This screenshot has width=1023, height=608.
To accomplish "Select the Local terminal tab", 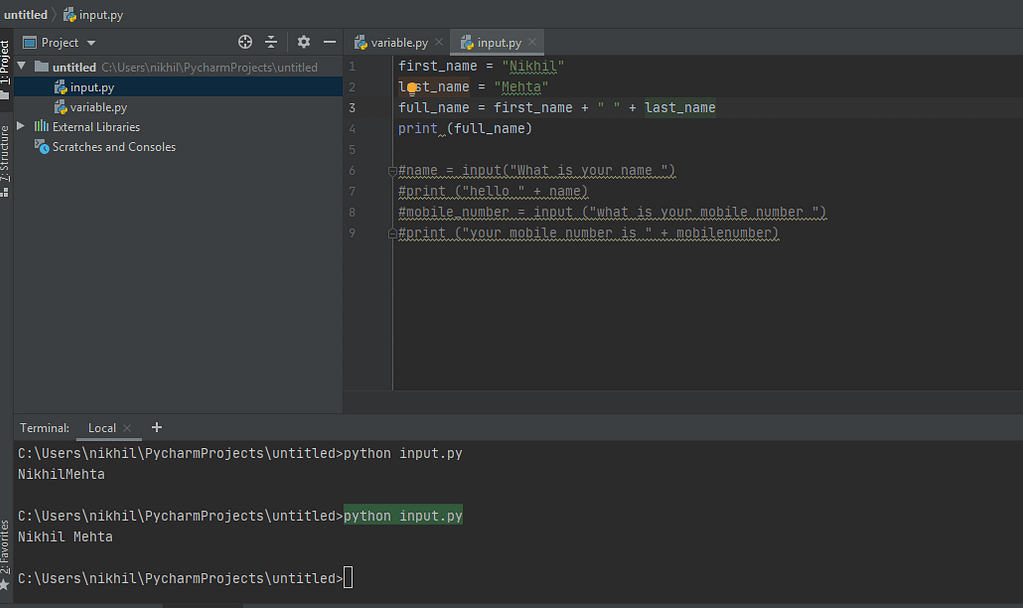I will point(102,428).
